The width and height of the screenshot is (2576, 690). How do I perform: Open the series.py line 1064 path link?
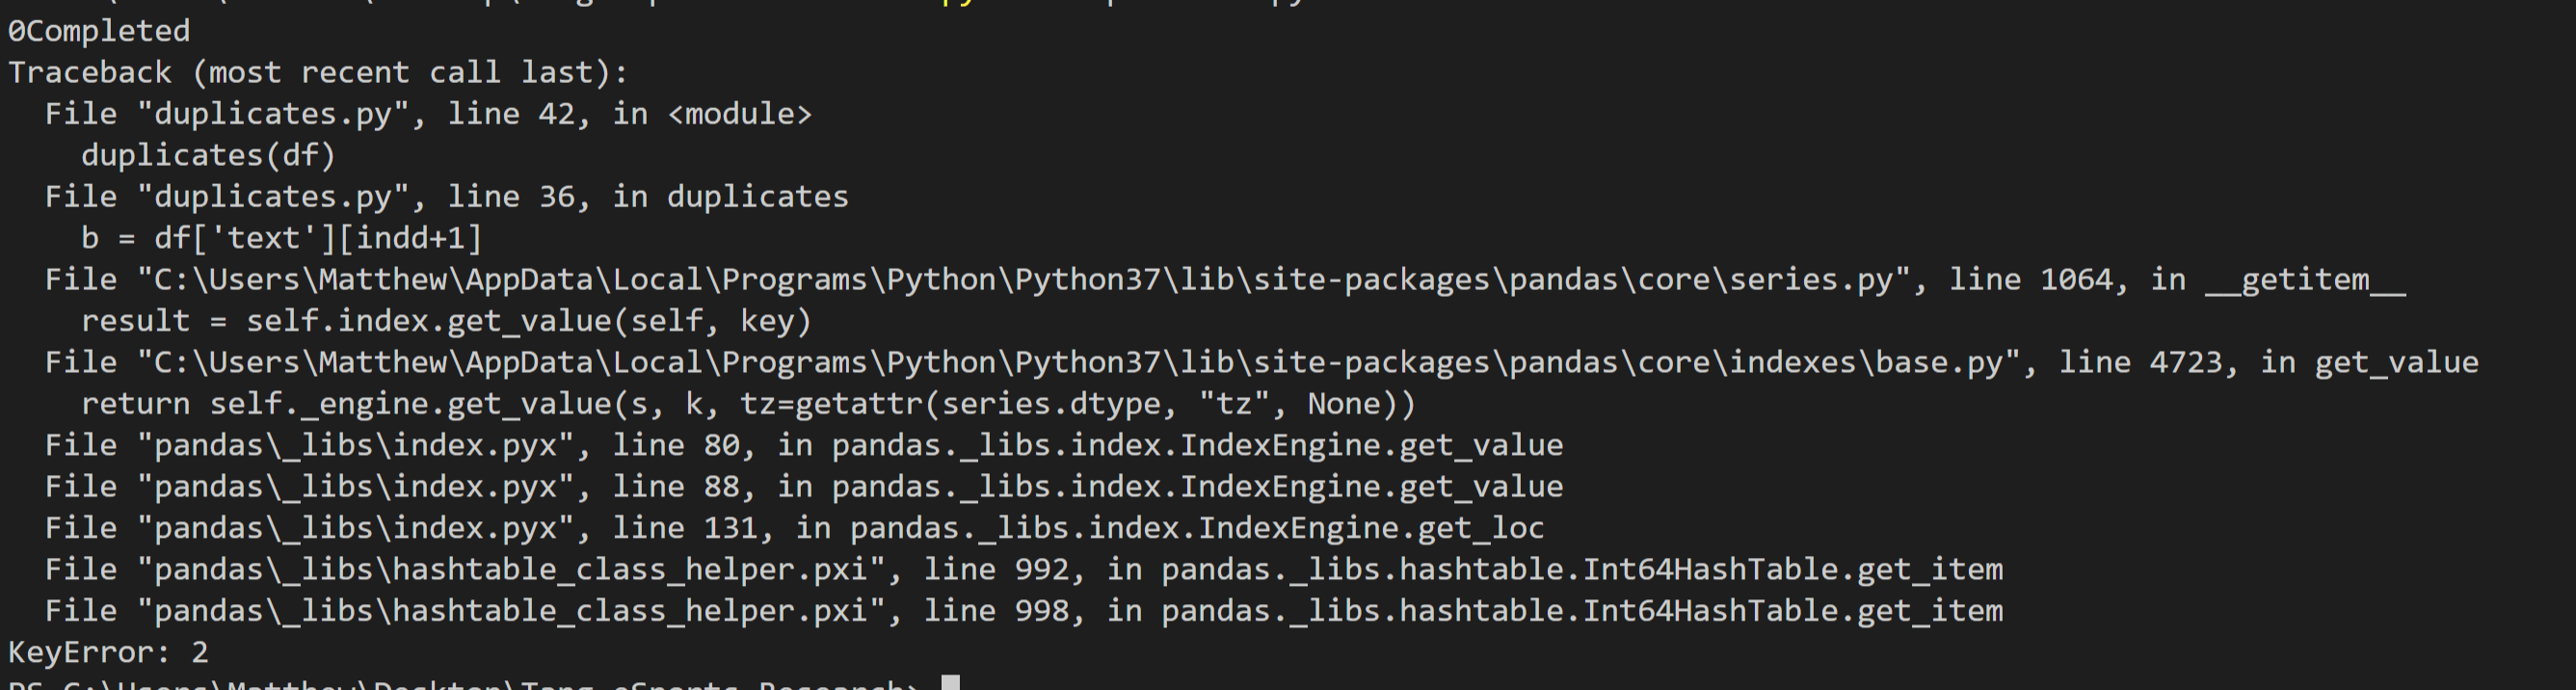tap(1225, 280)
